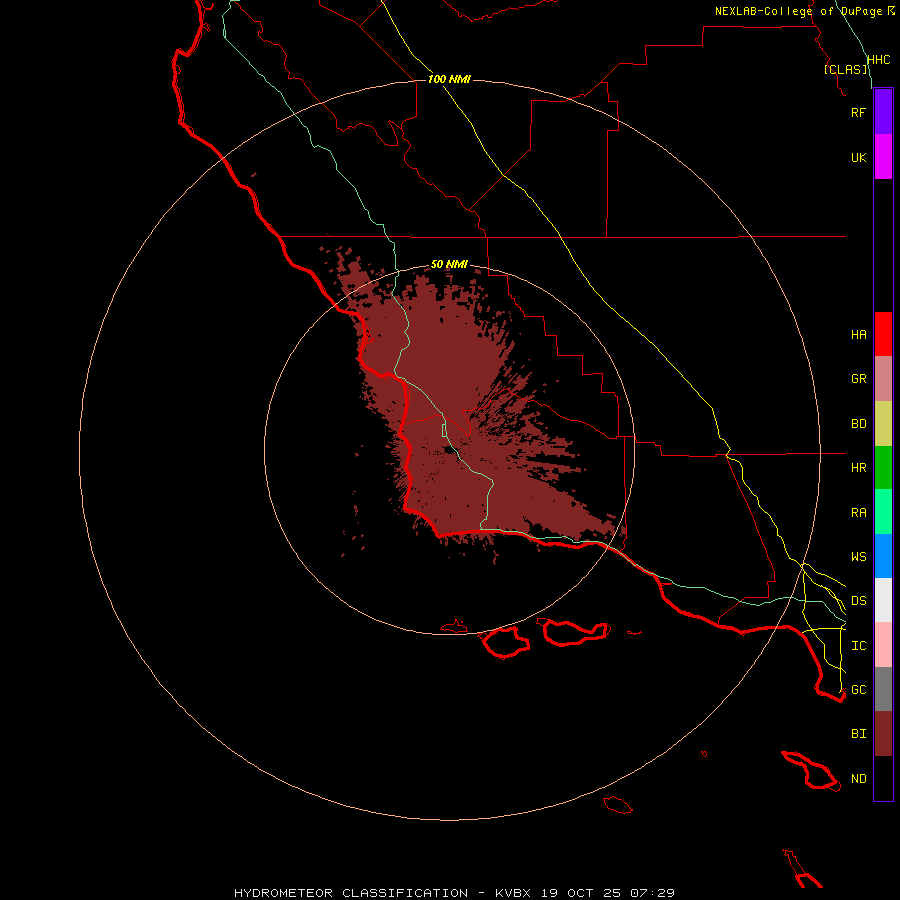Click the RF purple legend swatch
Viewport: 900px width, 900px height.
point(883,112)
